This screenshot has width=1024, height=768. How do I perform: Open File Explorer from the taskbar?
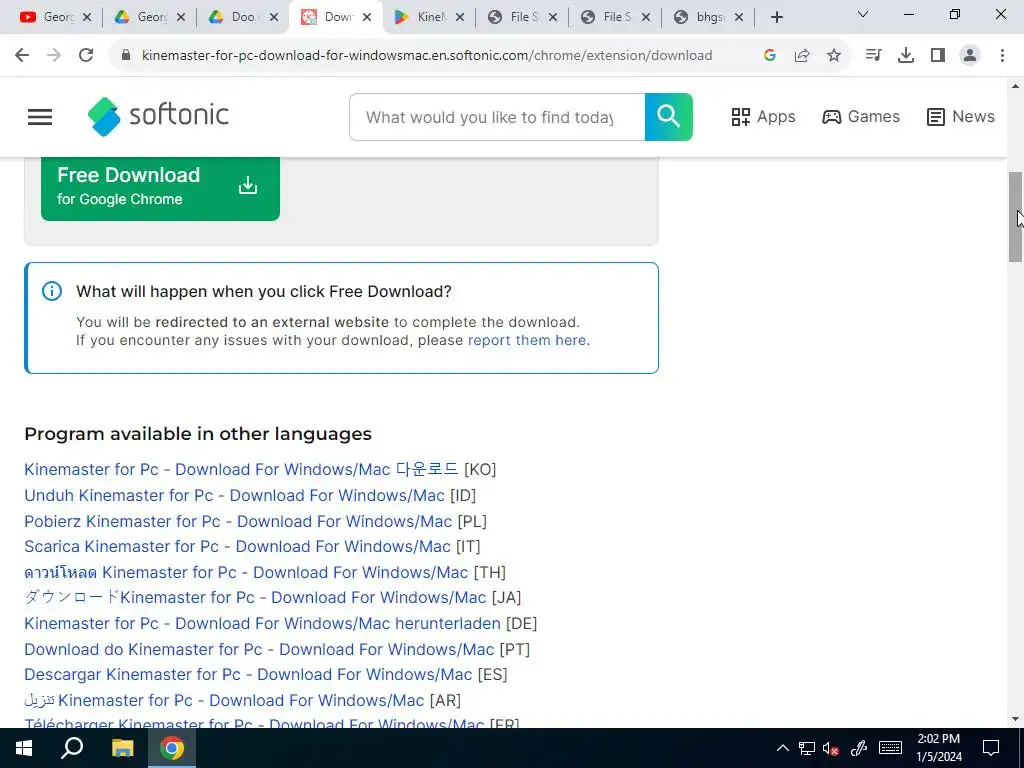[x=122, y=748]
